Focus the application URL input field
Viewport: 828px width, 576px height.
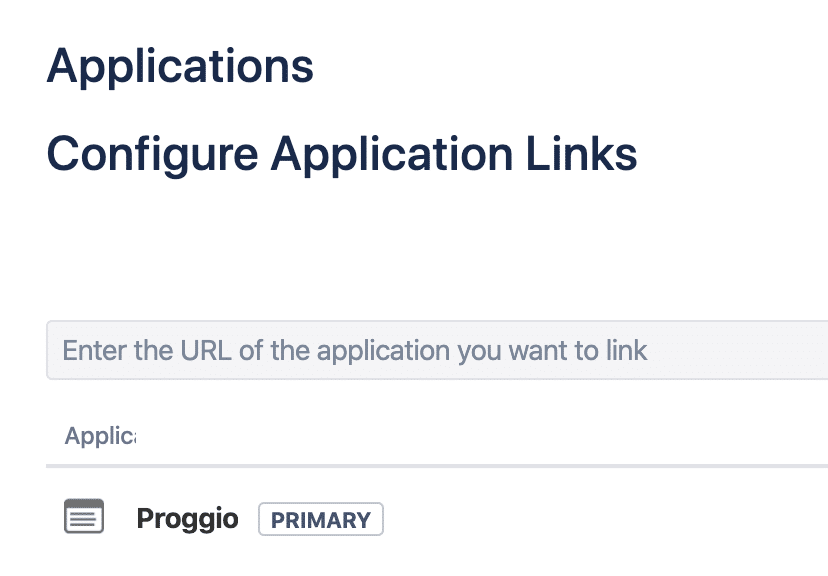[x=437, y=350]
